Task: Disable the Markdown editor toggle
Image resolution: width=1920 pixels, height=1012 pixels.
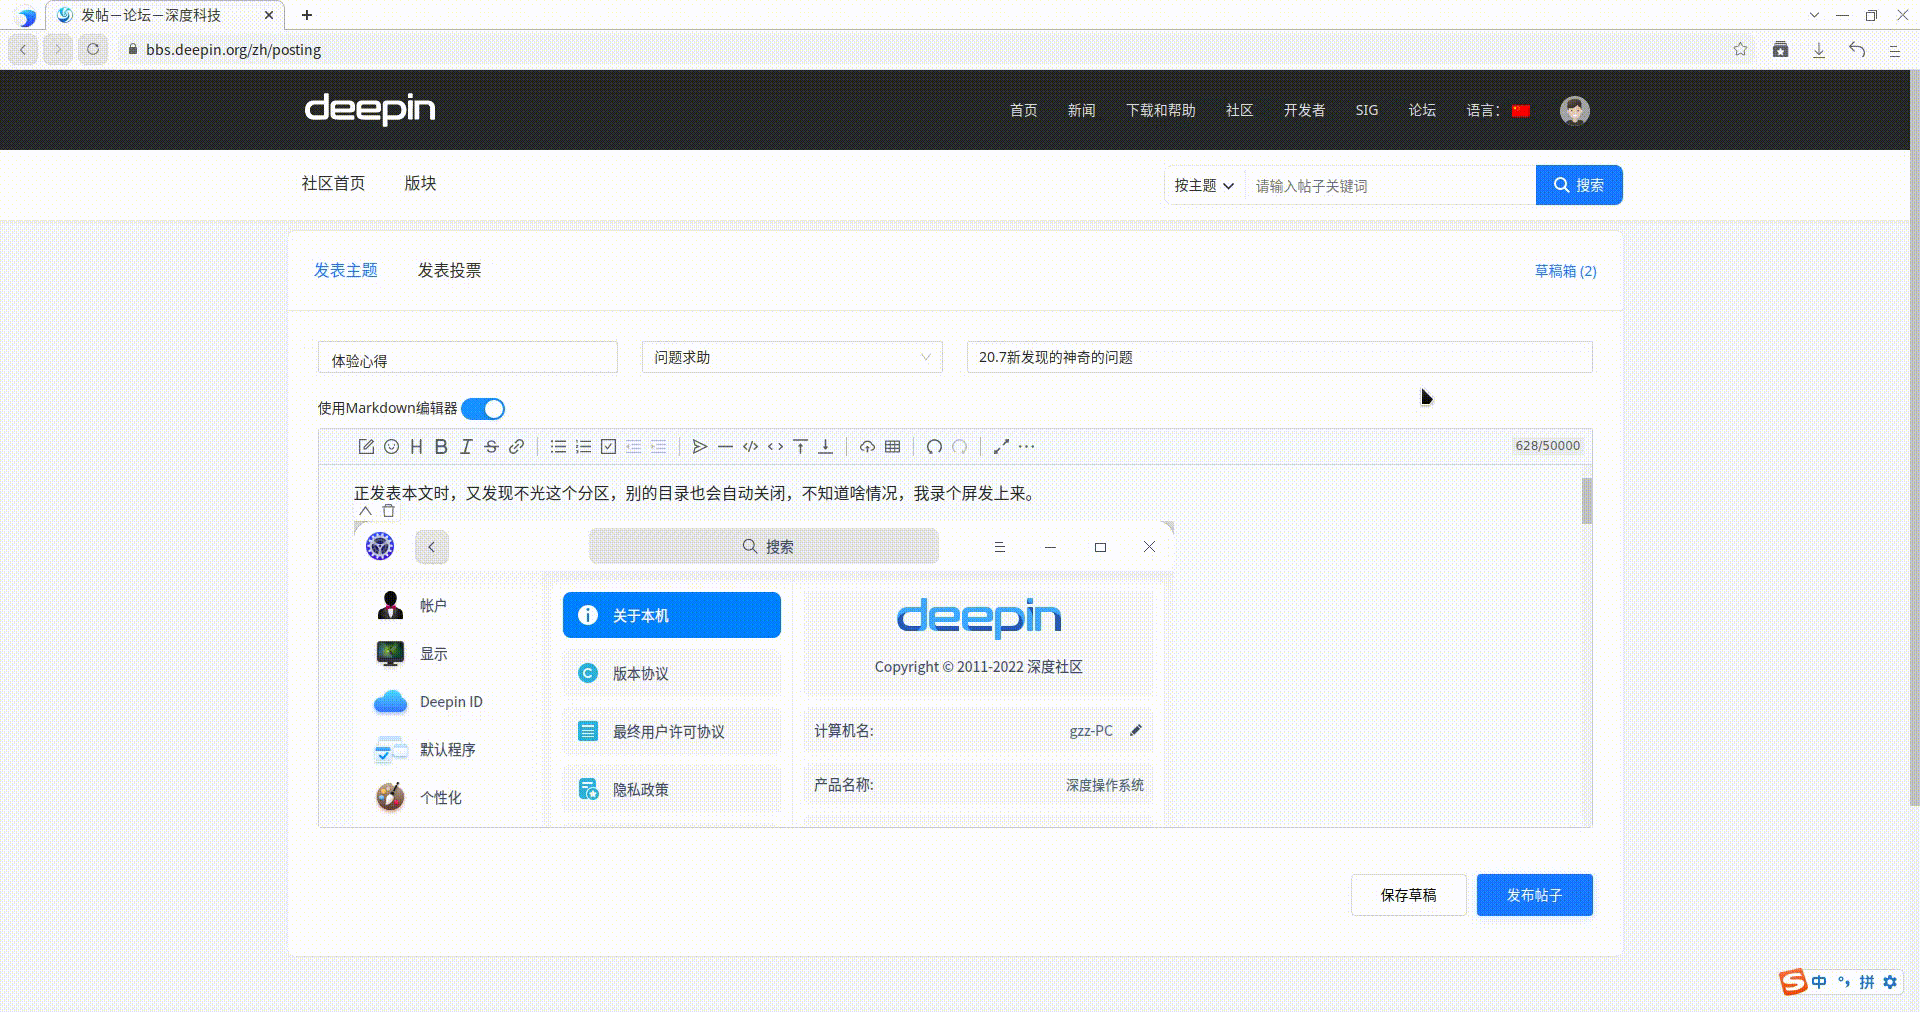Action: coord(484,408)
